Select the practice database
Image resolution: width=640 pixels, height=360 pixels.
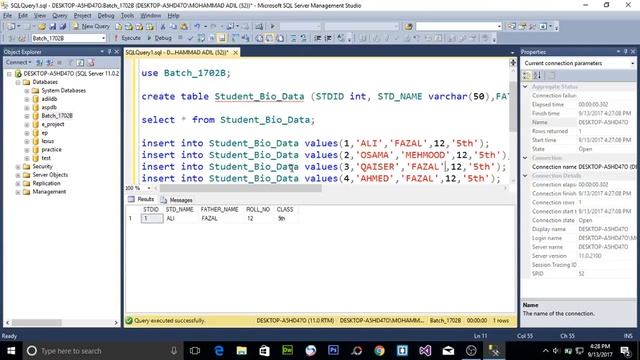click(x=51, y=149)
